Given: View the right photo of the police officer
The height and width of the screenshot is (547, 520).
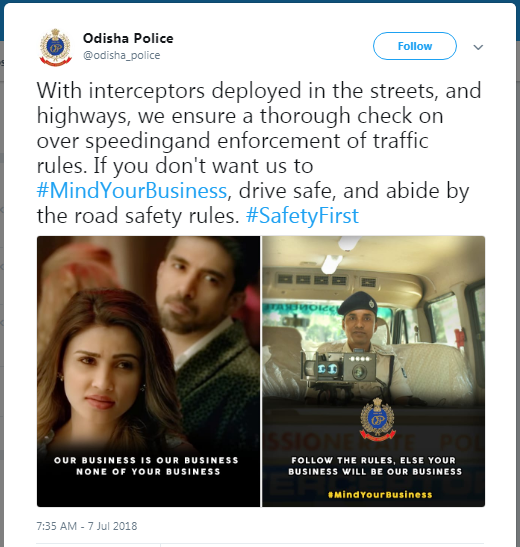Looking at the screenshot, I should click(x=374, y=371).
